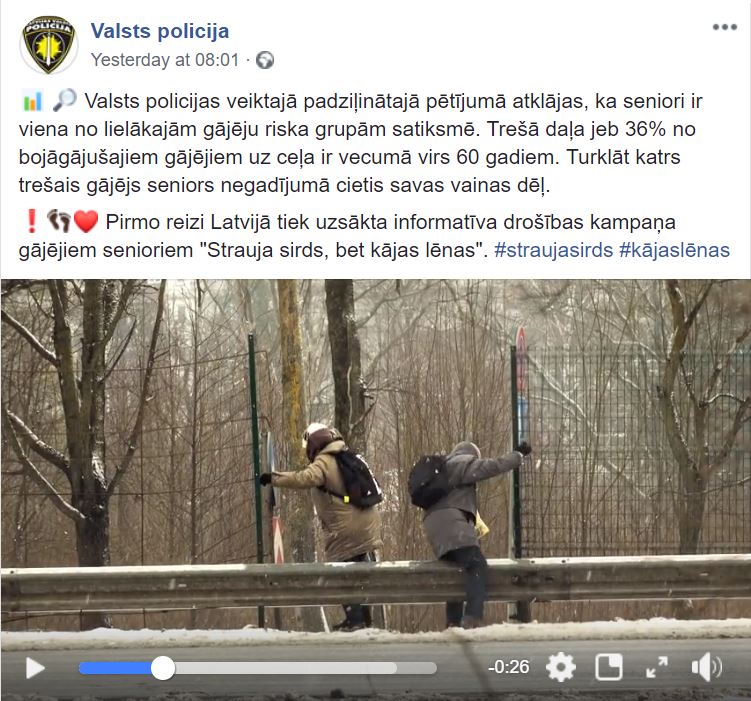The width and height of the screenshot is (751, 701).
Task: Click the Yesterday at 08:01 timestamp
Action: coord(165,60)
